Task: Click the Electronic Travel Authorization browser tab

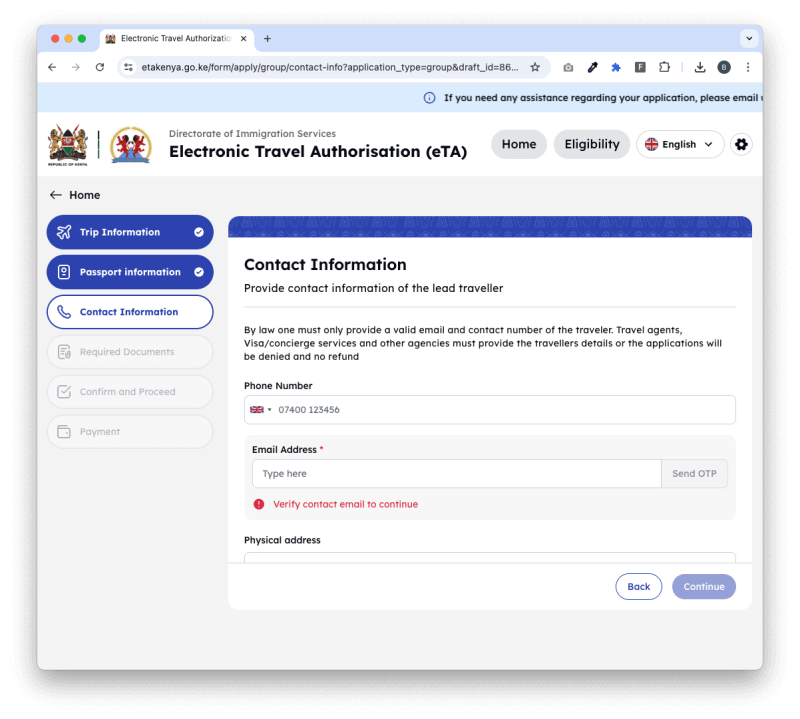Action: click(x=177, y=39)
